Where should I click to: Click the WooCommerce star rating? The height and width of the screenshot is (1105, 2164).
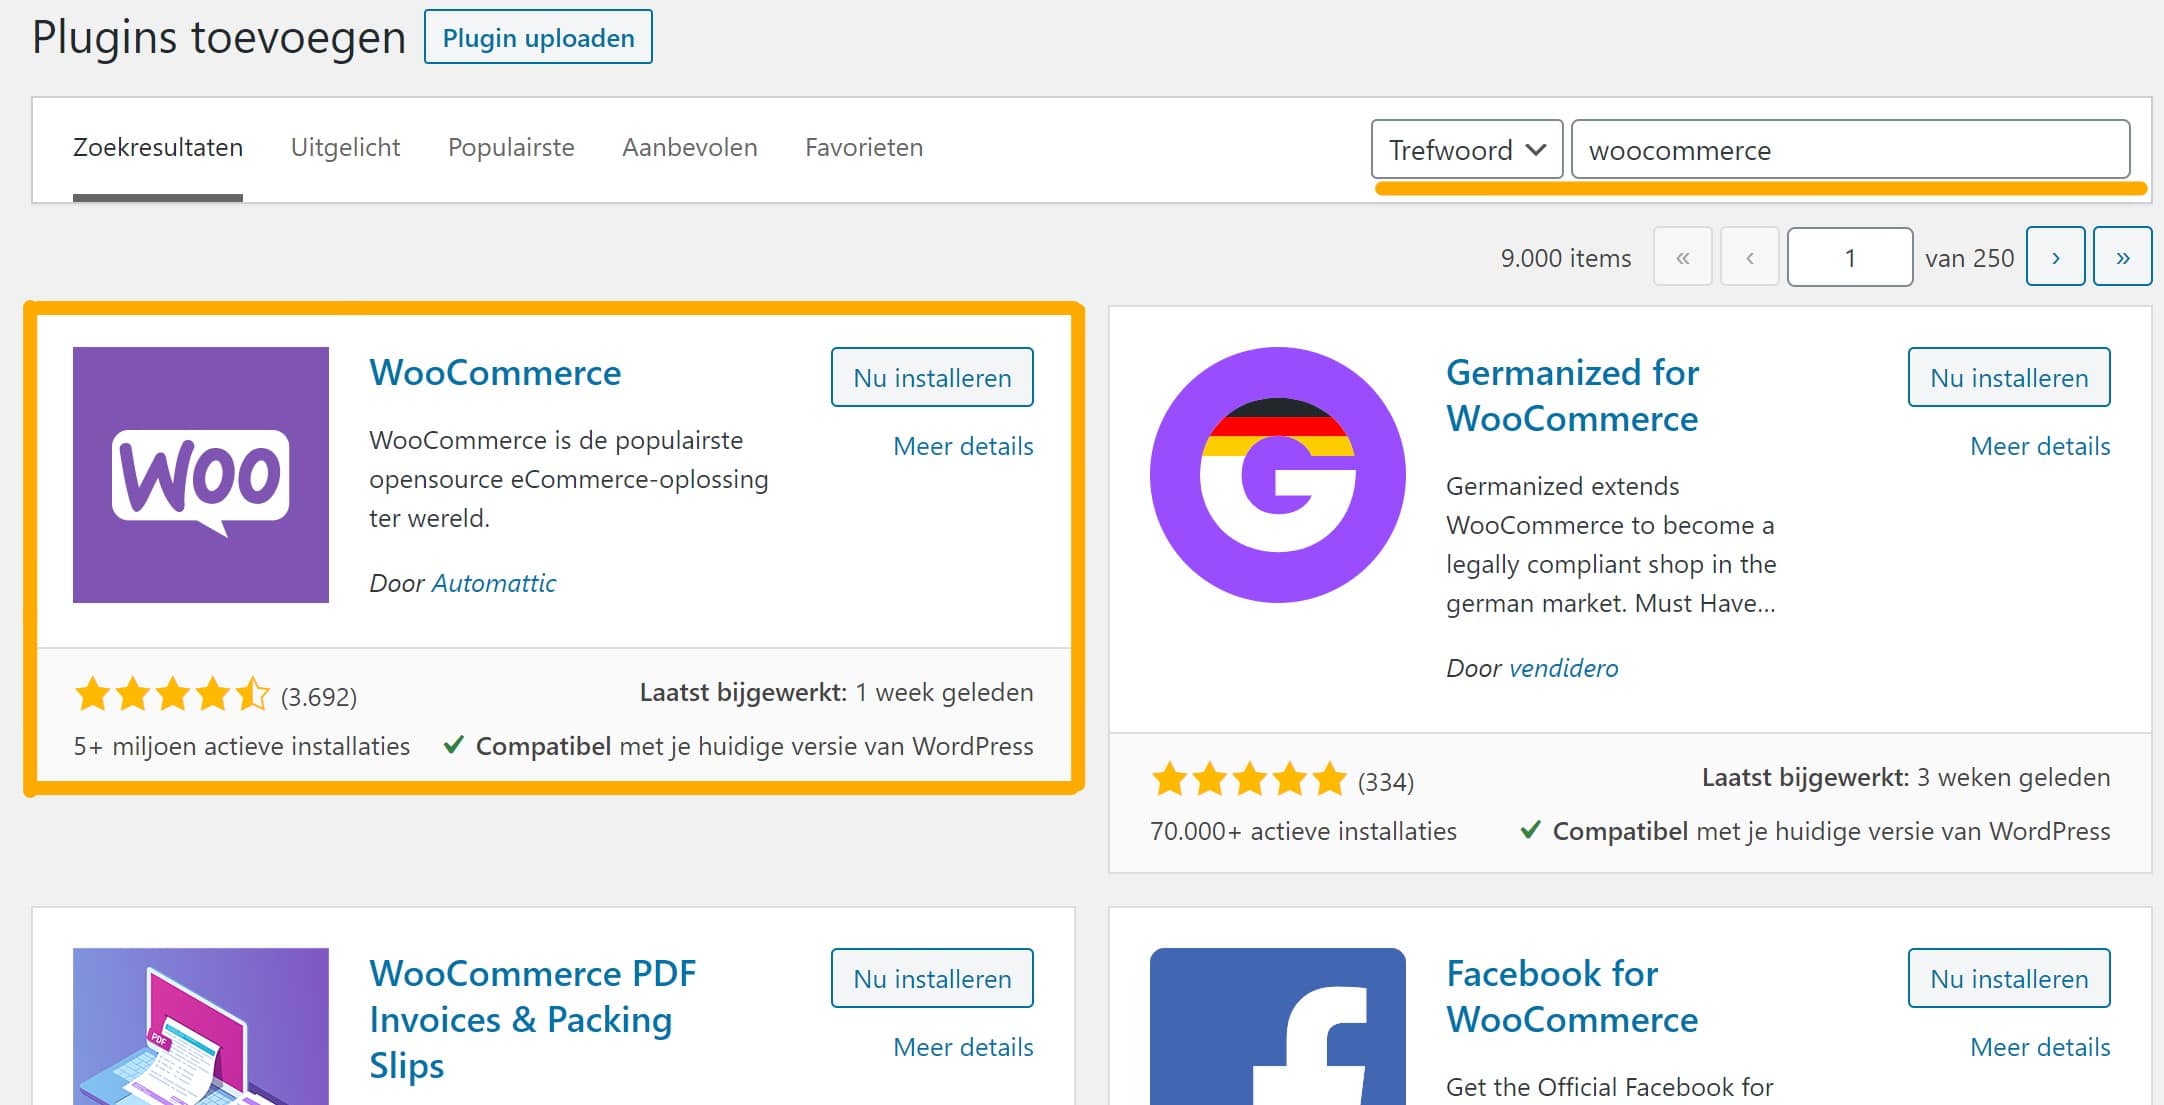172,694
